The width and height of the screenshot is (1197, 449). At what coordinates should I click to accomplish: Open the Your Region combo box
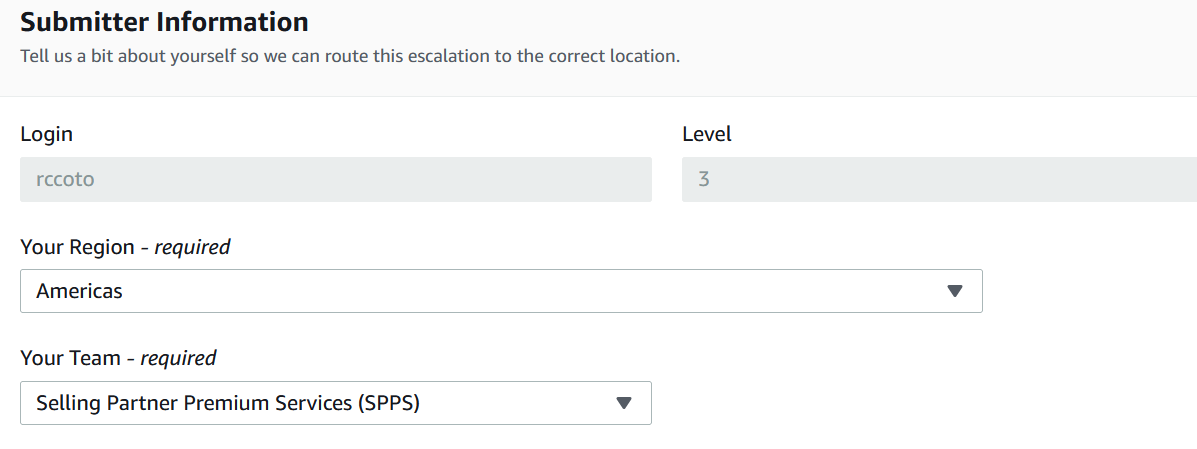pos(501,291)
